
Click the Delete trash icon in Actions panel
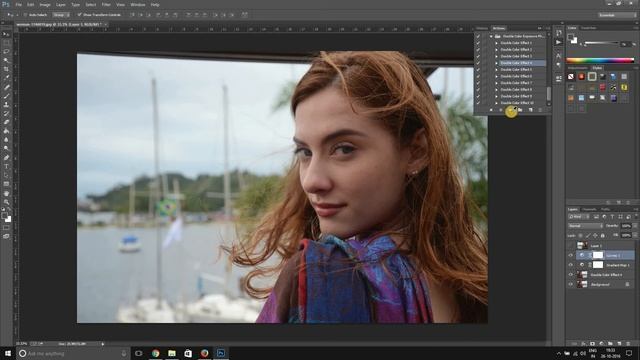[540, 110]
